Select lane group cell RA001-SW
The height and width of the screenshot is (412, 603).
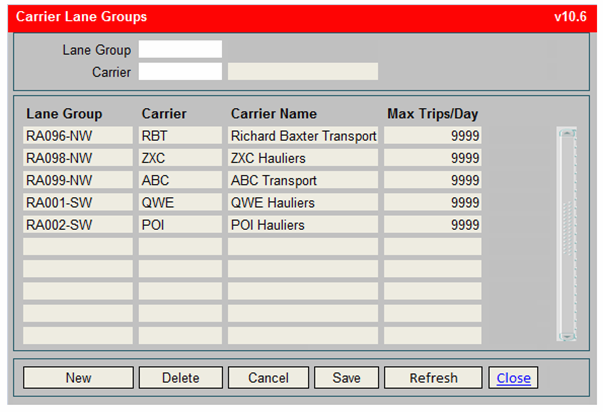pos(78,202)
